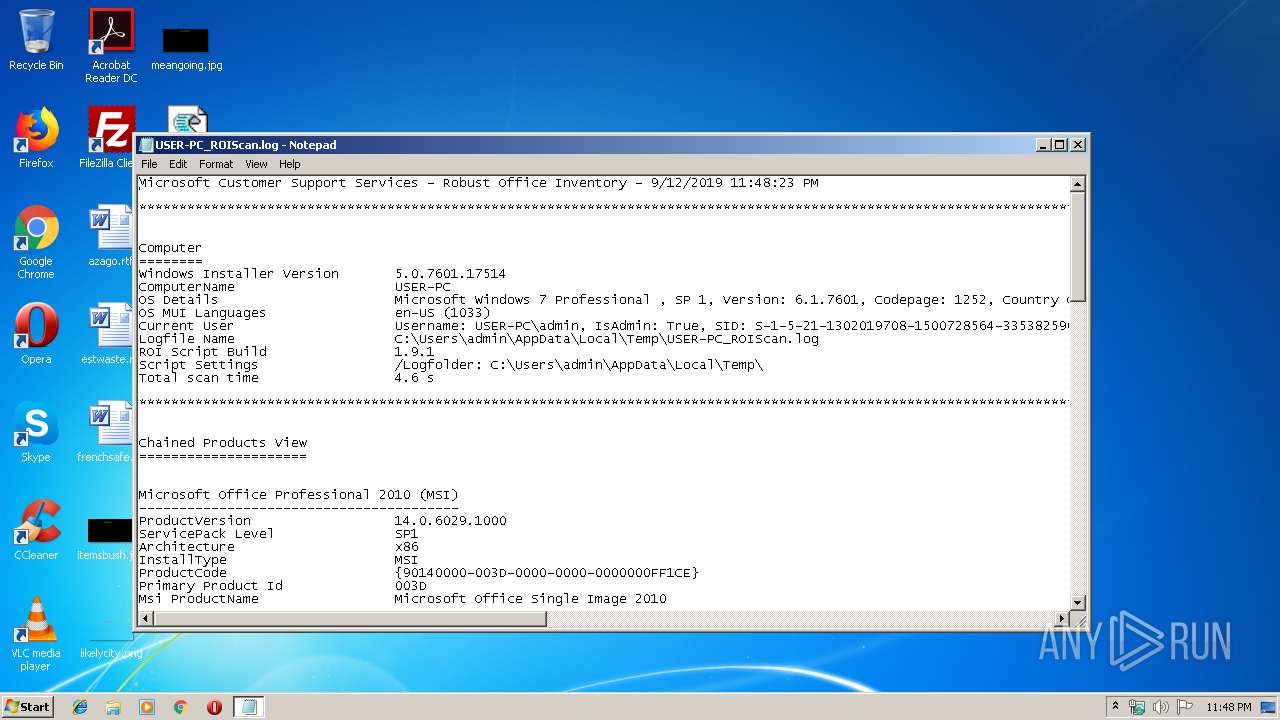
Task: Open the CCleaner desktop shortcut
Action: (x=36, y=530)
